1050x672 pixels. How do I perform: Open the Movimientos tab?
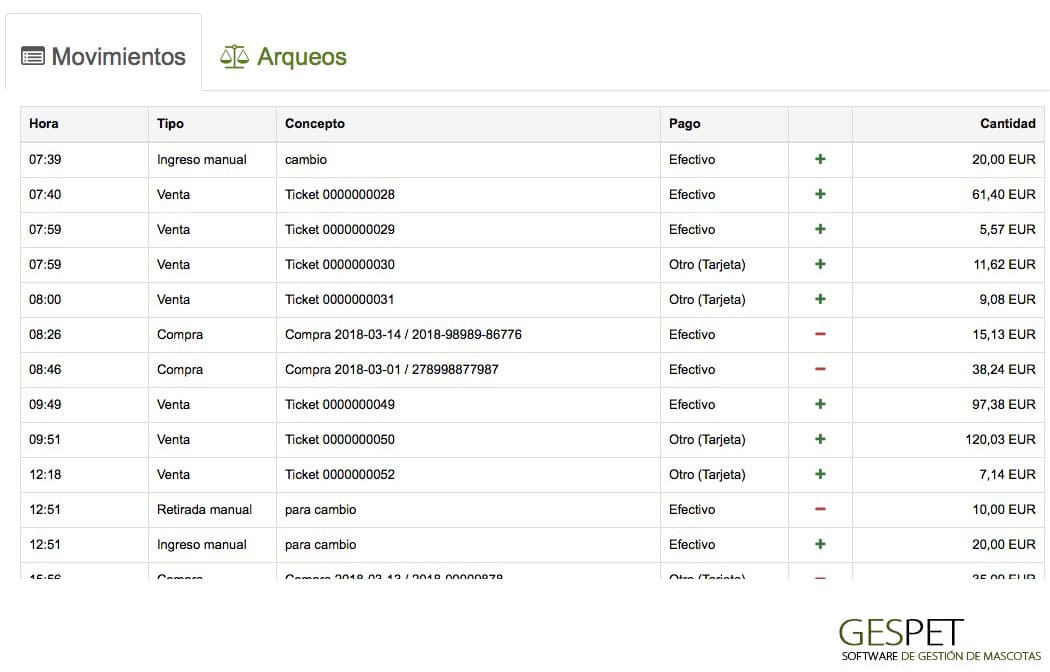point(103,56)
